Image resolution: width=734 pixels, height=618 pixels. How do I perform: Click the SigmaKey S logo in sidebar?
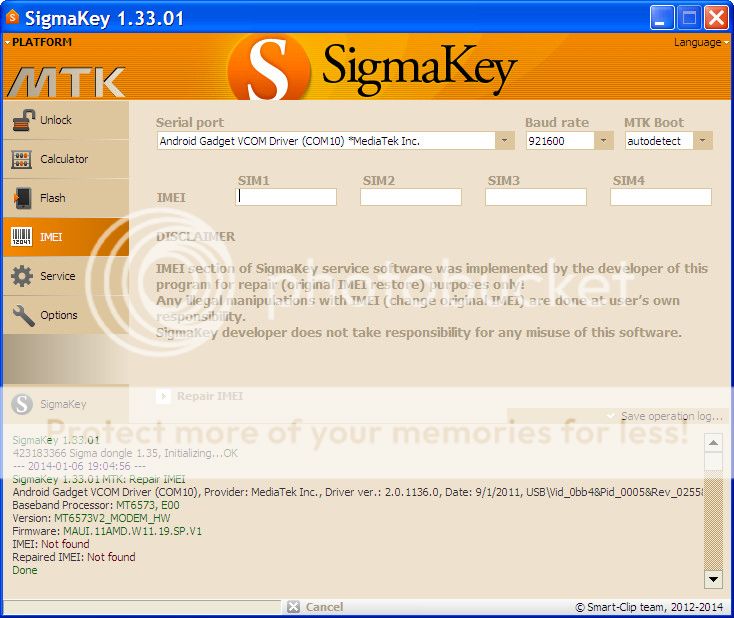pyautogui.click(x=22, y=404)
